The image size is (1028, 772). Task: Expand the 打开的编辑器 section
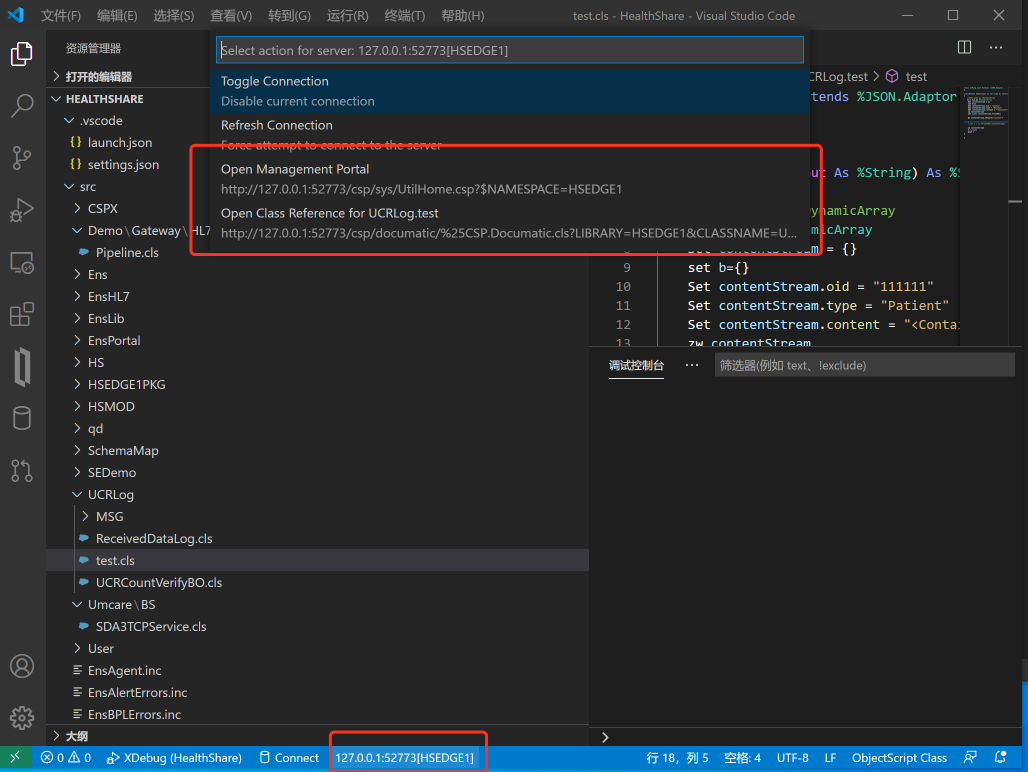[98, 77]
